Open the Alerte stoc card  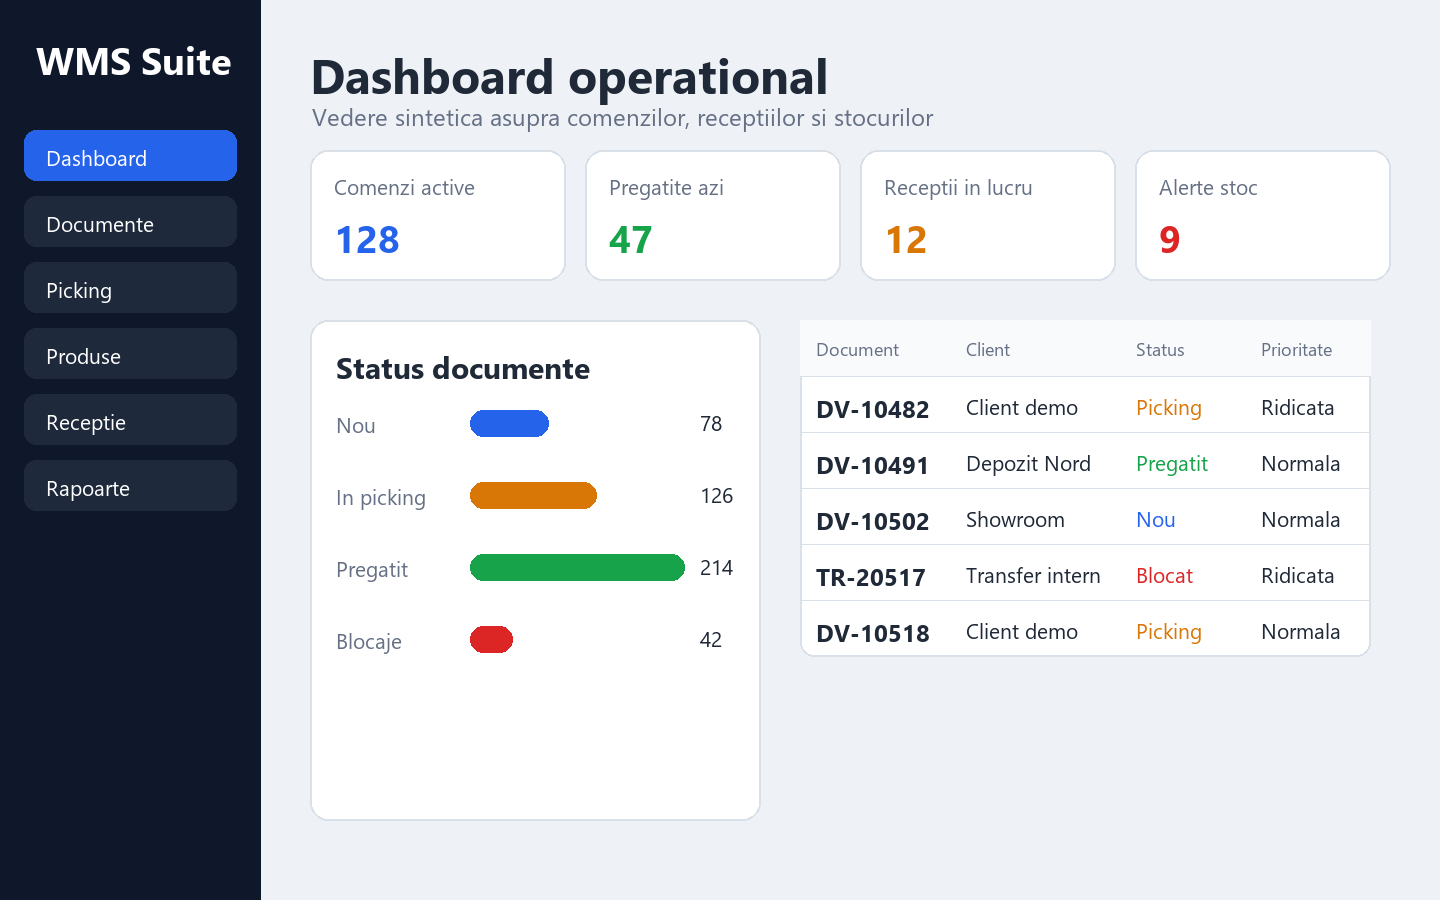1263,216
